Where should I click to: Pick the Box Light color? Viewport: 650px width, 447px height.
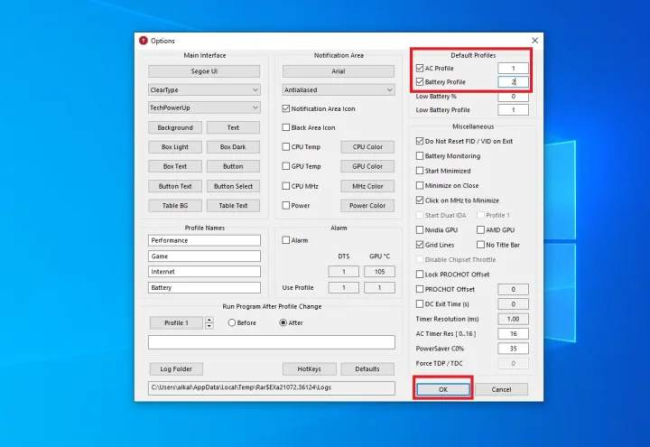(175, 147)
